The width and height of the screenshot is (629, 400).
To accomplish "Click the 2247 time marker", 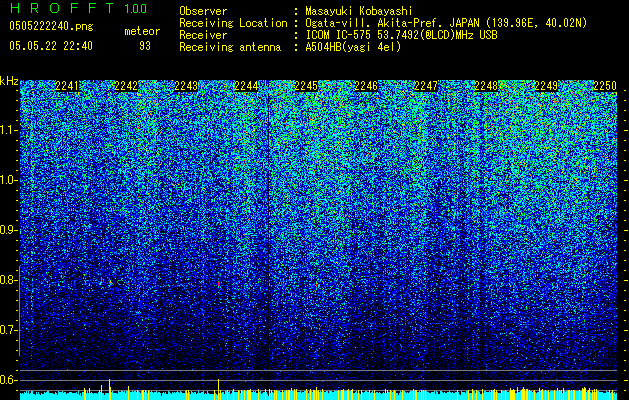I will point(426,86).
